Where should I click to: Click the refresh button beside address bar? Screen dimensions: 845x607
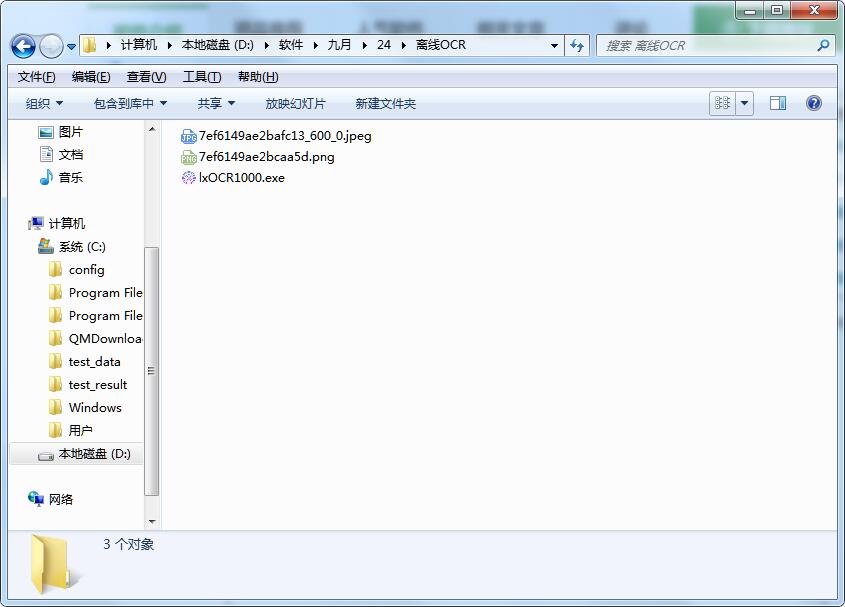tap(577, 45)
